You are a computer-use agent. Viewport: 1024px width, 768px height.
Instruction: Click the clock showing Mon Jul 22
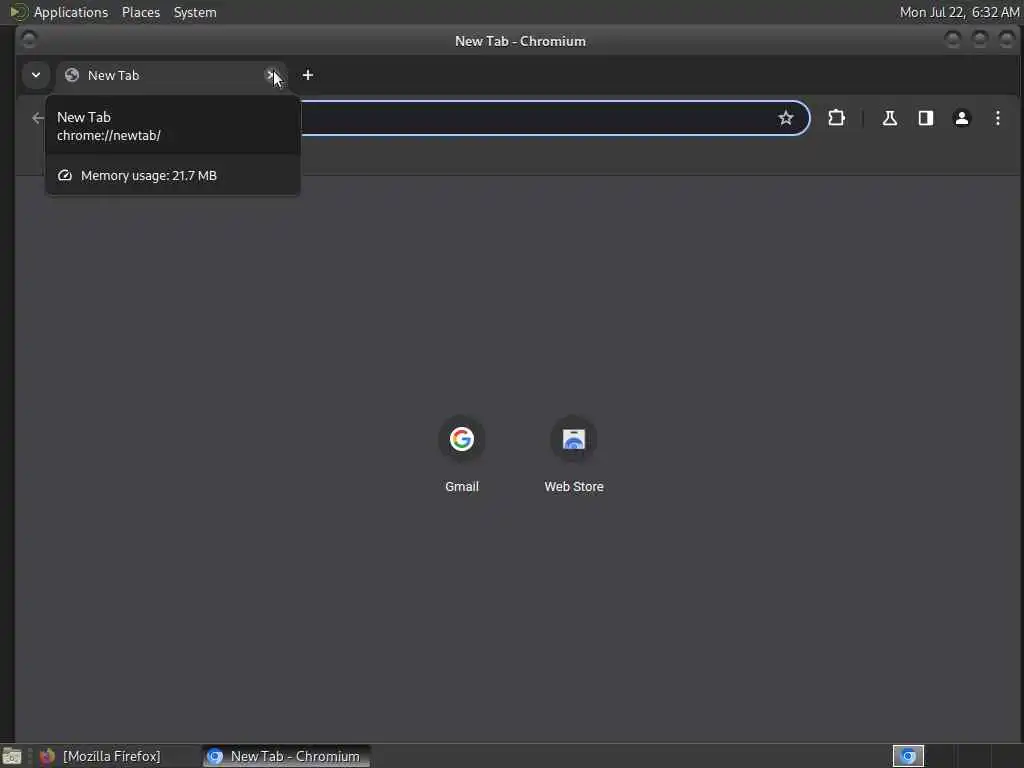[x=959, y=12]
